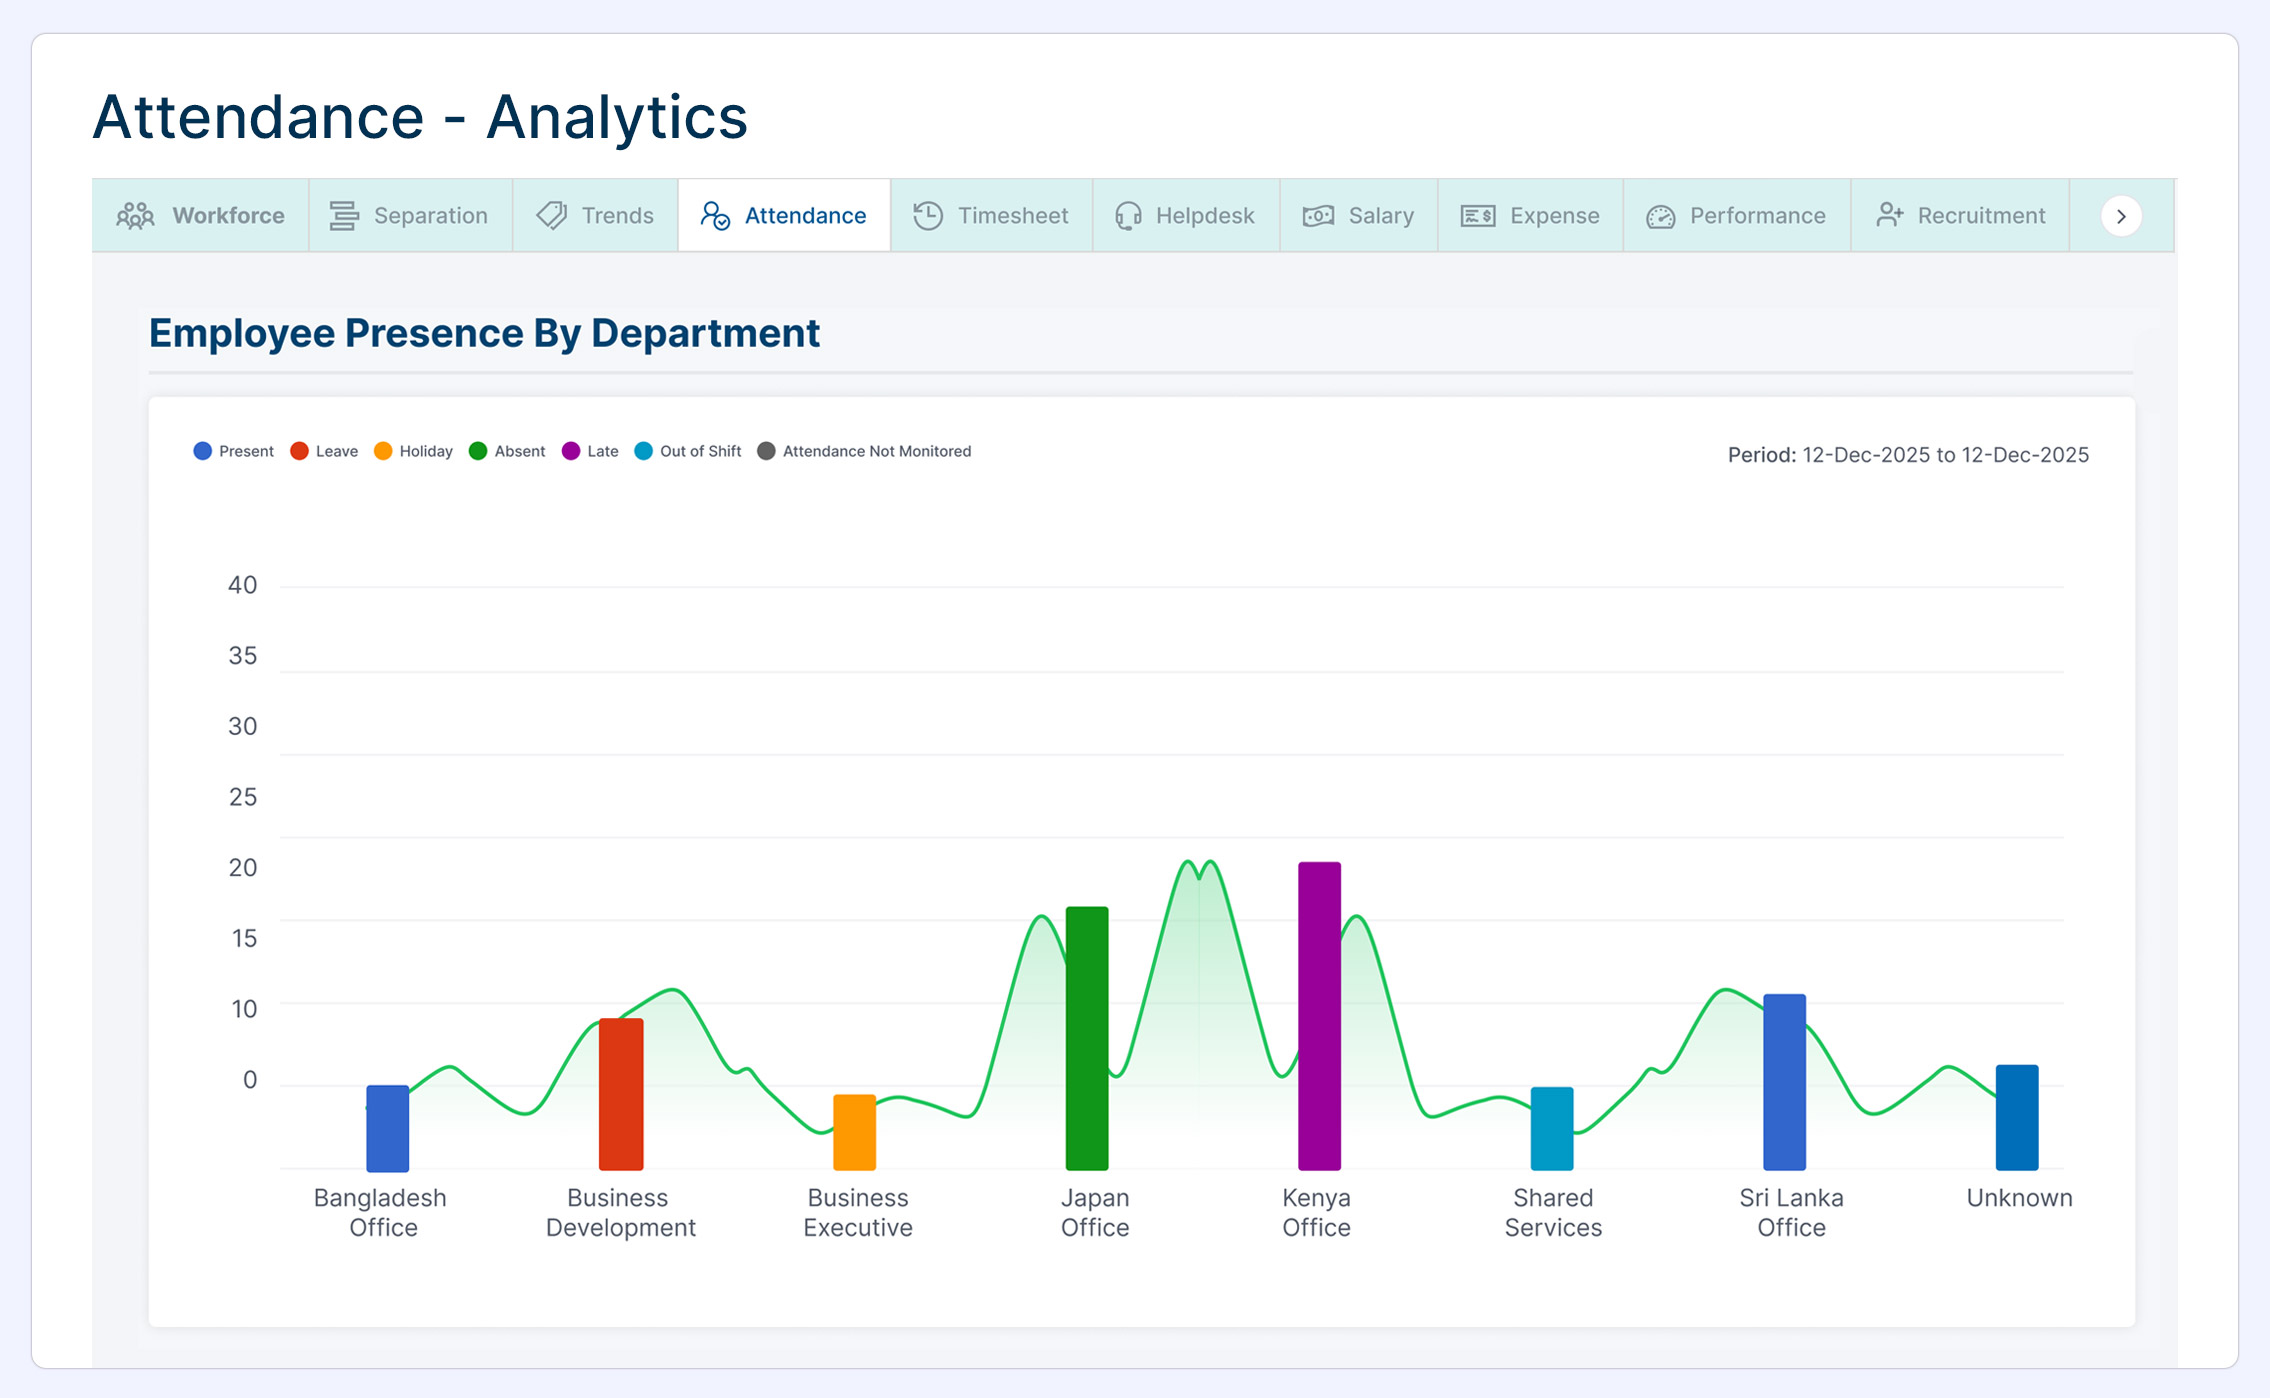Click the Workforce people group icon
The width and height of the screenshot is (2270, 1398).
135,216
